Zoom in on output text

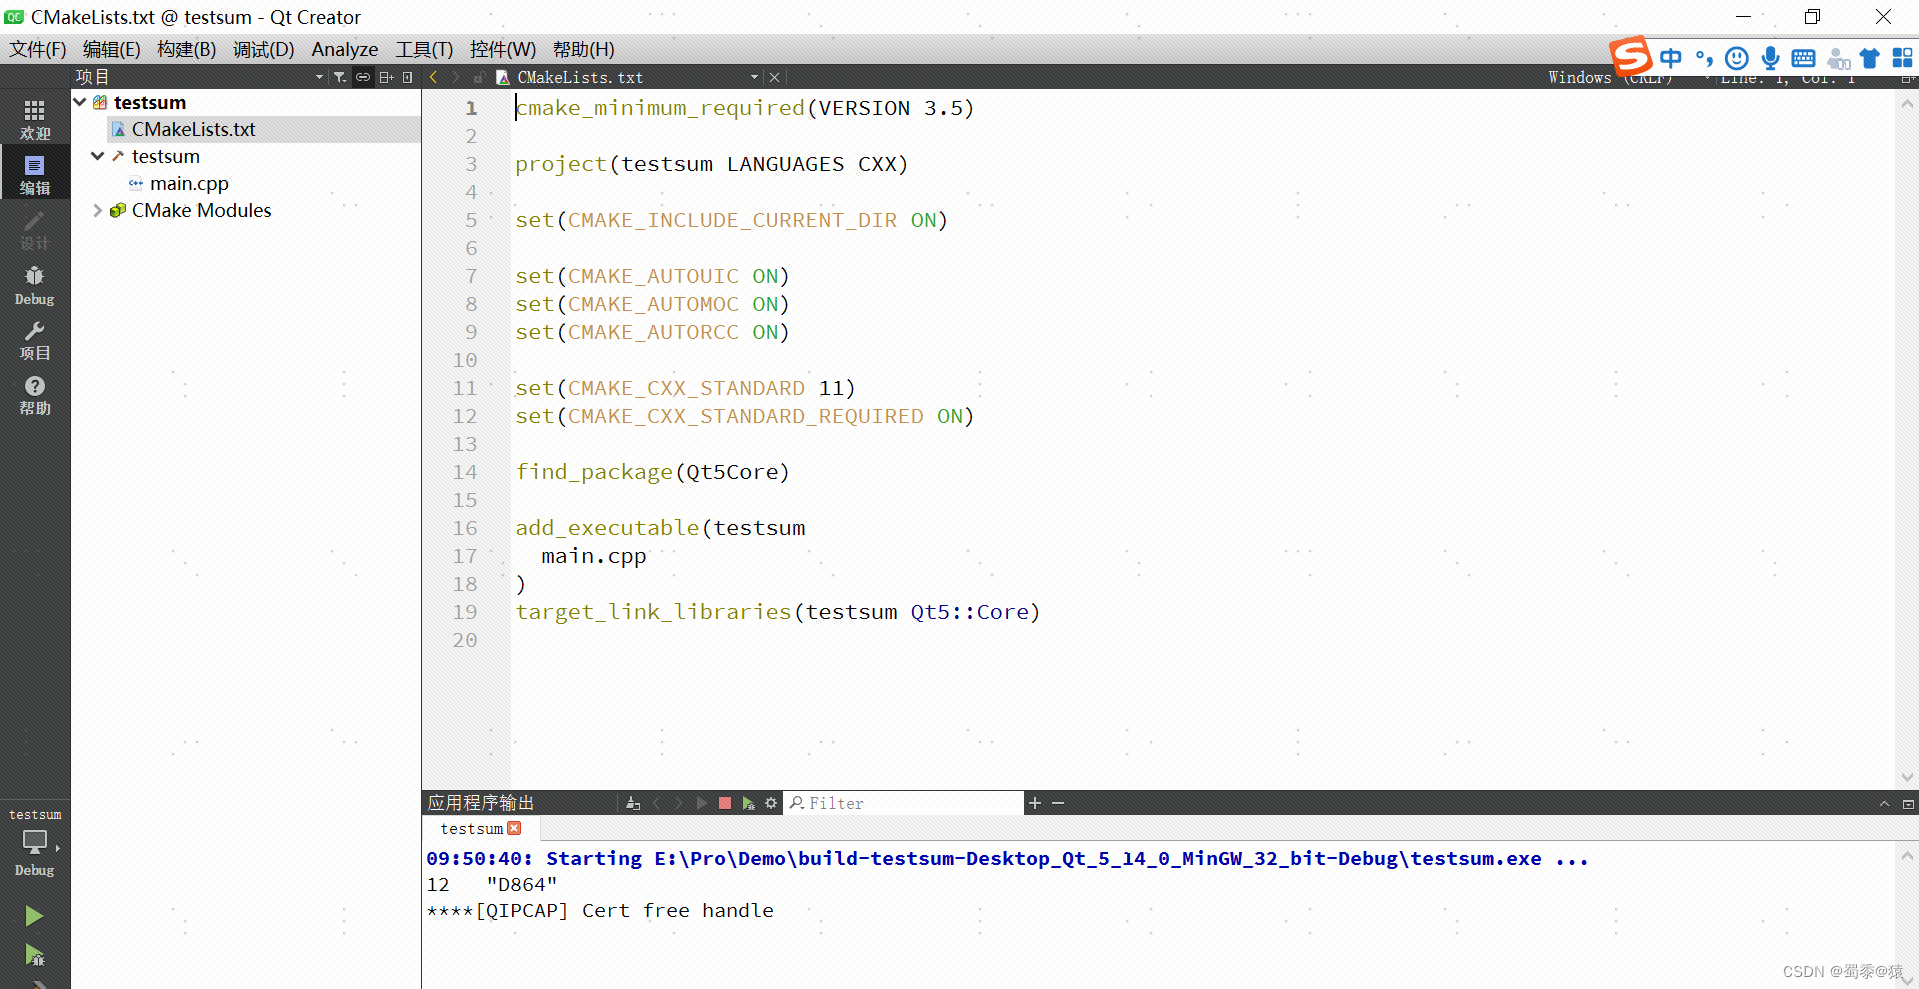point(1035,803)
